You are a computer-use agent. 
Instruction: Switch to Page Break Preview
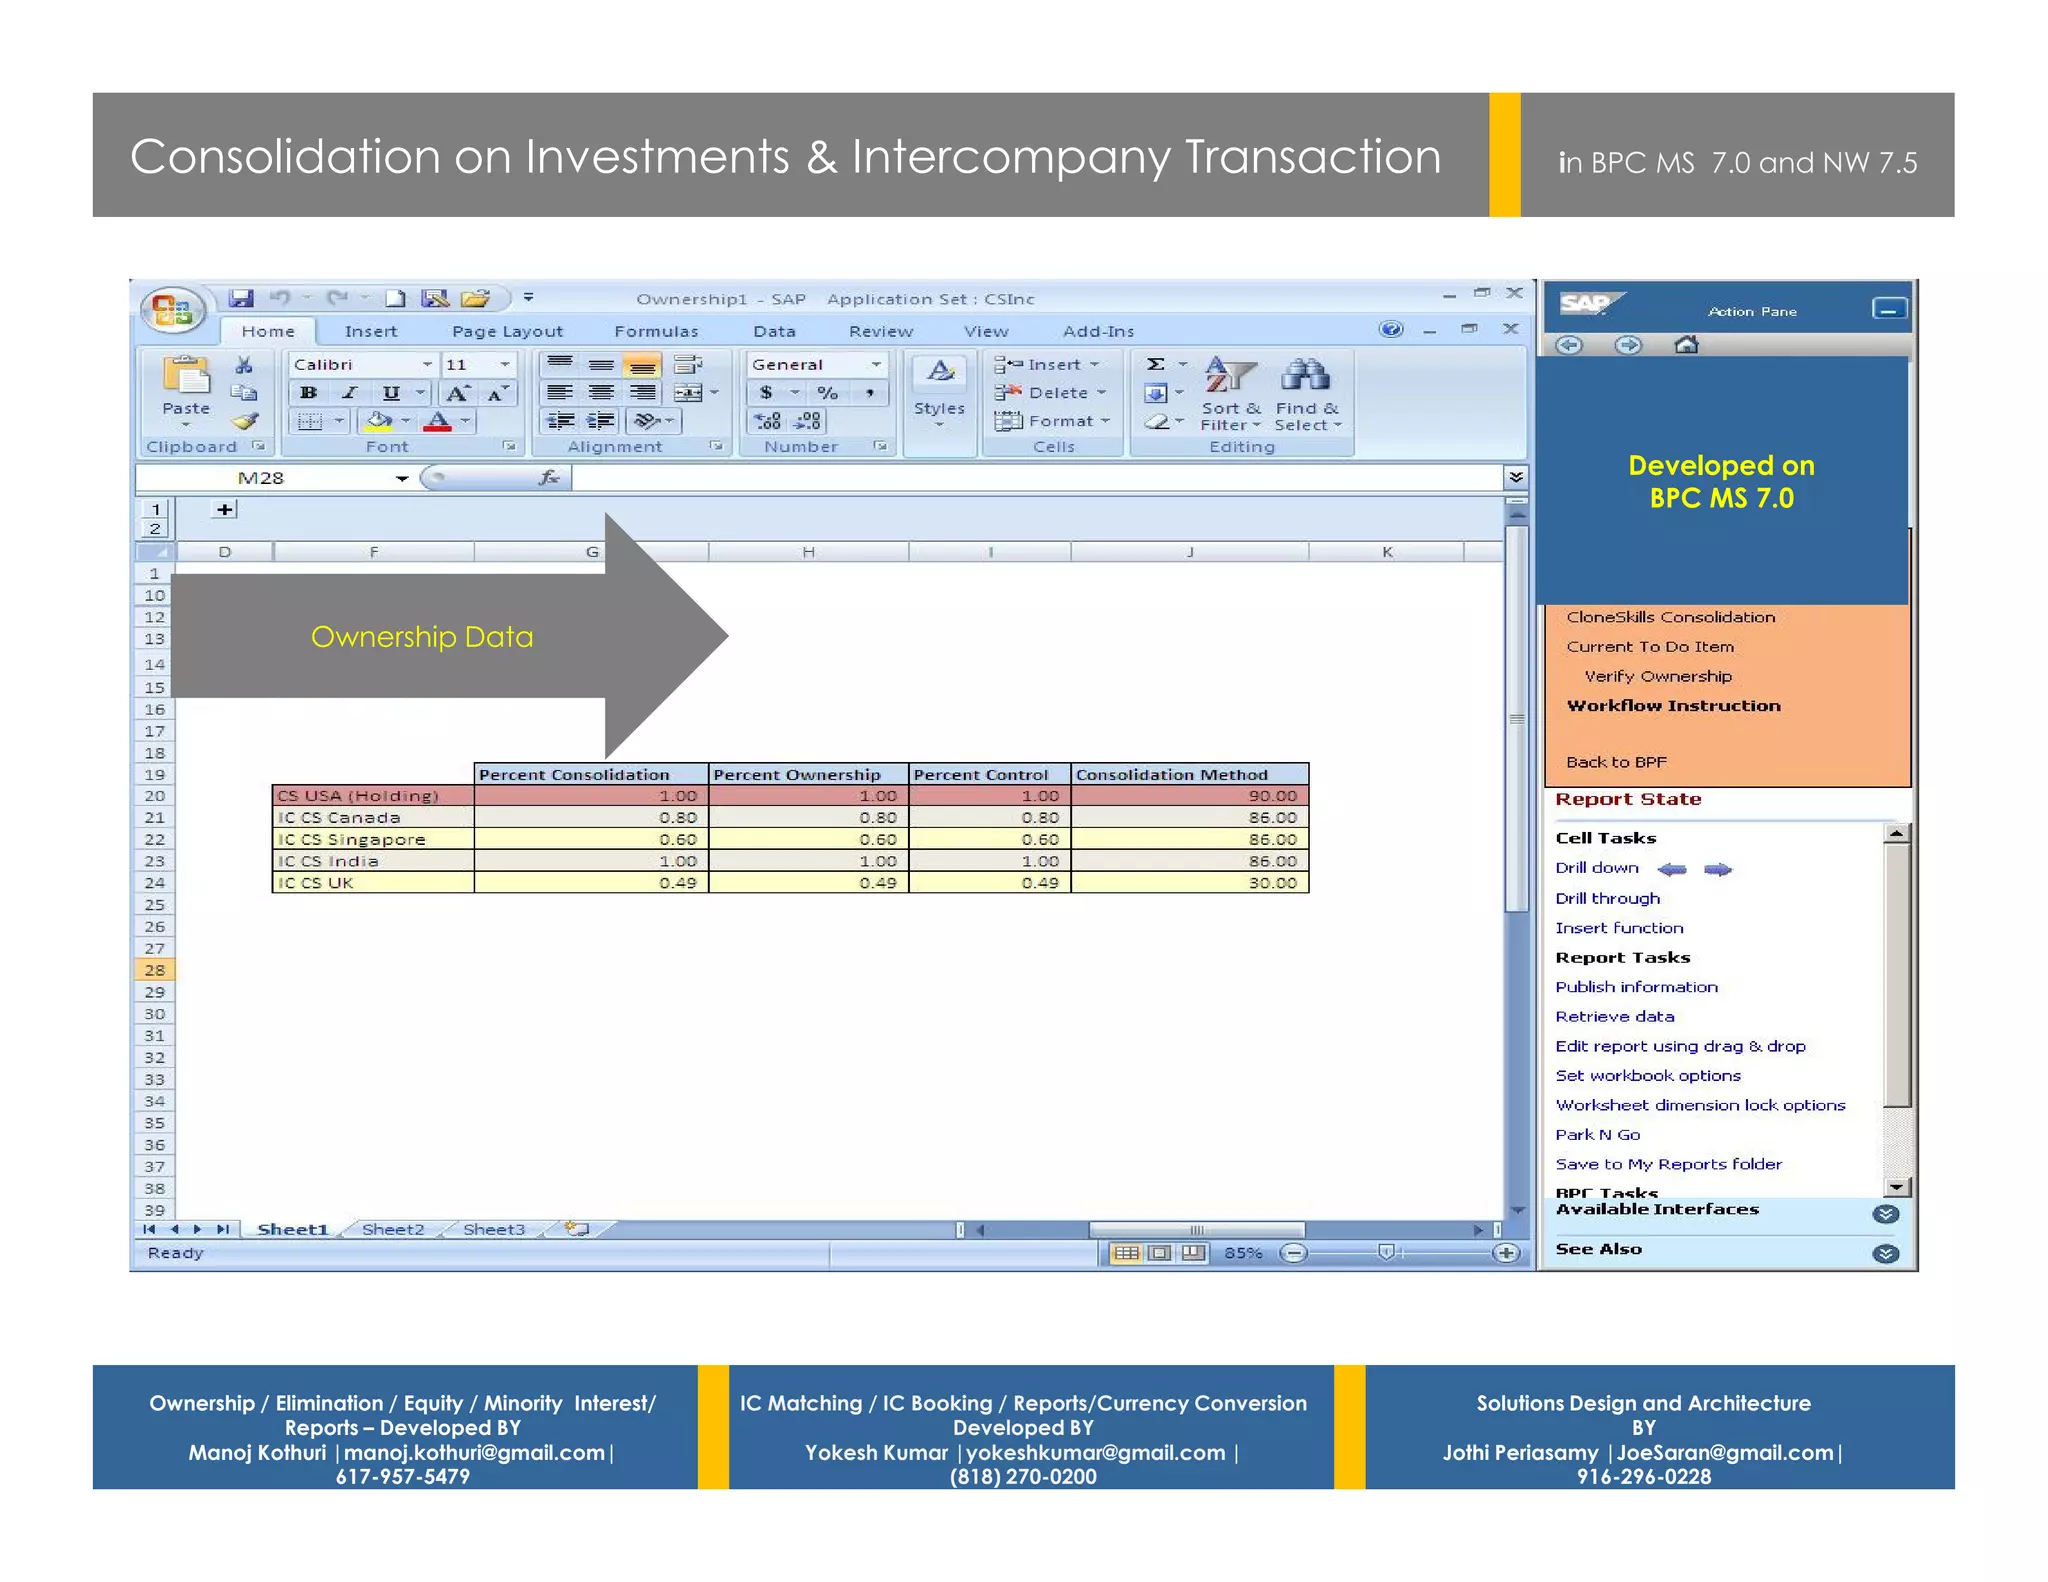tap(1193, 1253)
